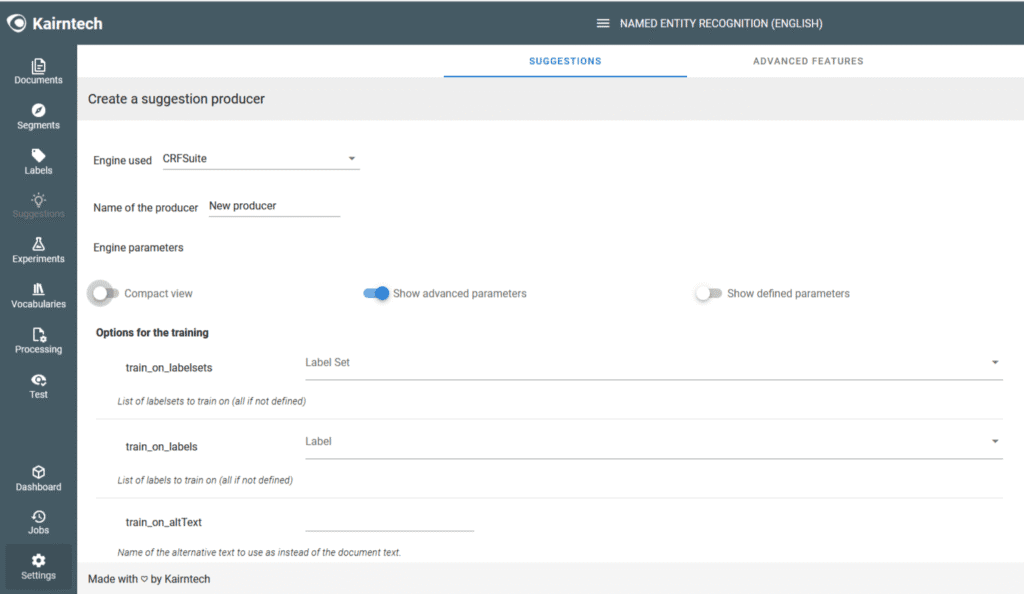This screenshot has width=1024, height=594.
Task: Switch to the Advanced Features tab
Action: (807, 61)
